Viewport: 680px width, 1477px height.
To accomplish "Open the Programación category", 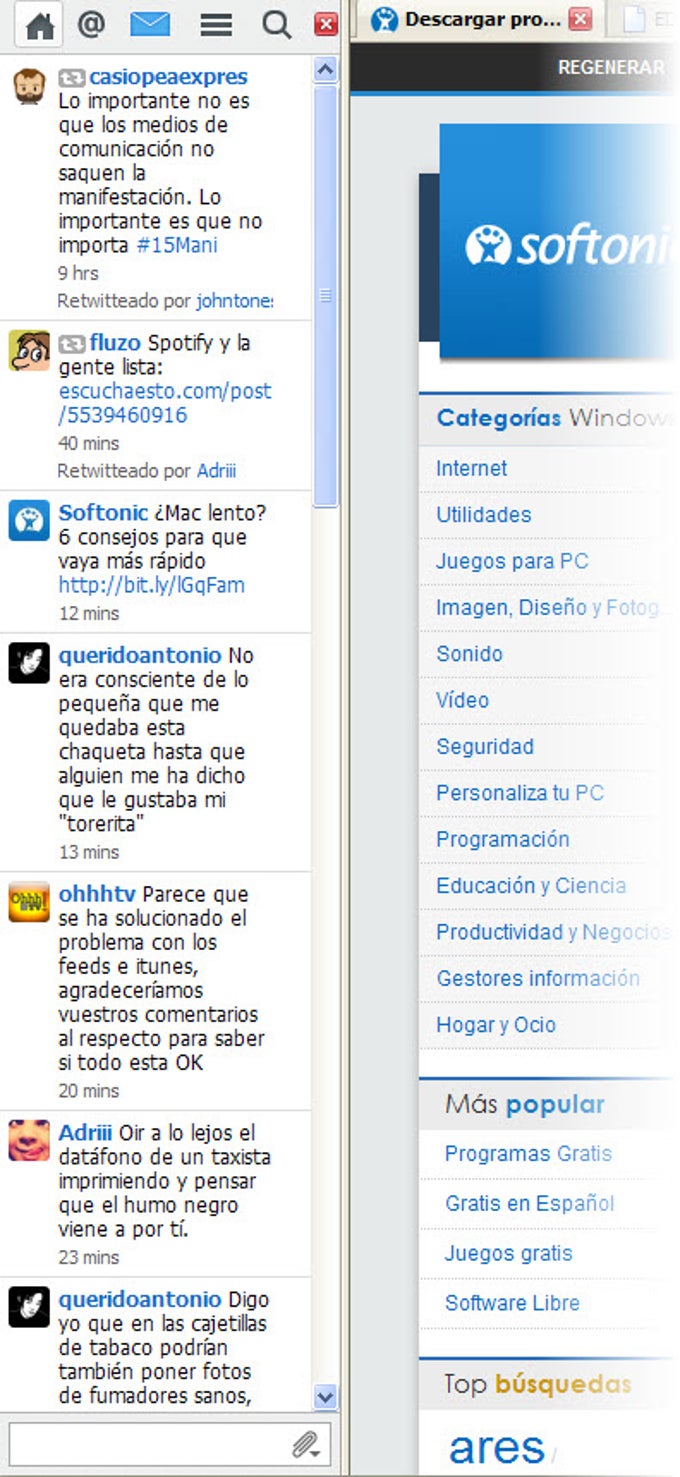I will (x=502, y=839).
